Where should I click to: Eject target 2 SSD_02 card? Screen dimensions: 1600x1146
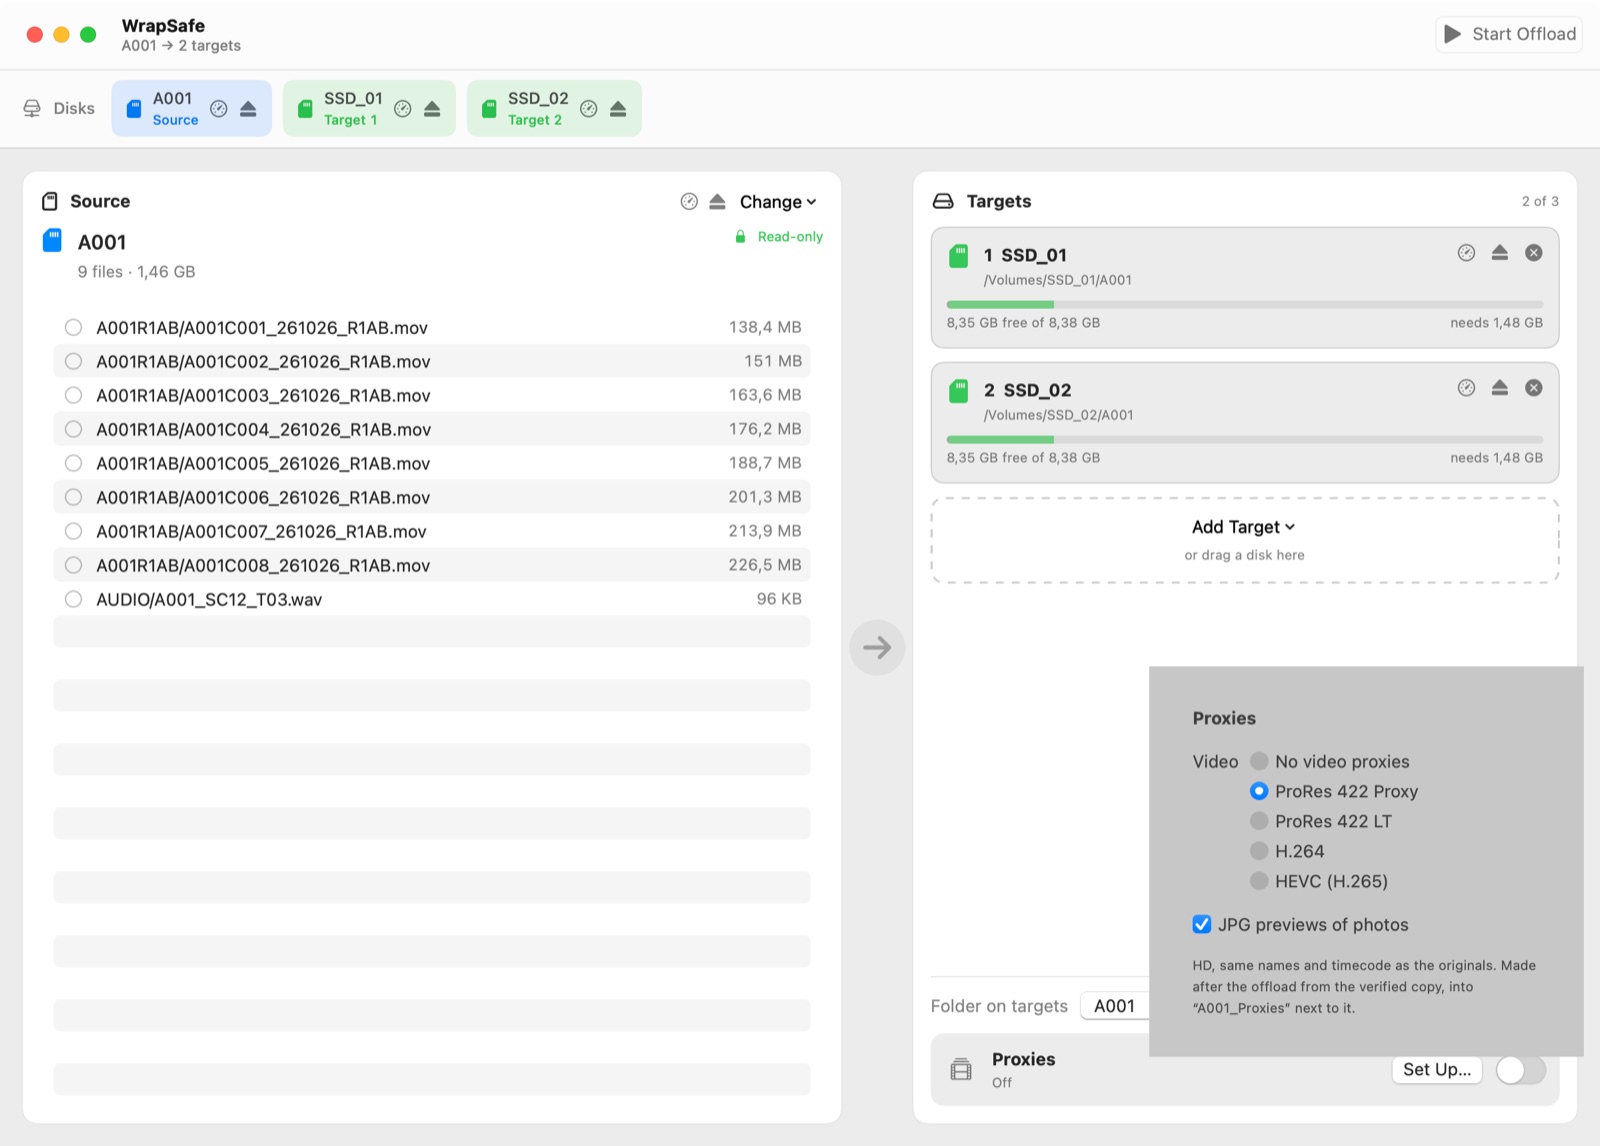(x=1499, y=388)
